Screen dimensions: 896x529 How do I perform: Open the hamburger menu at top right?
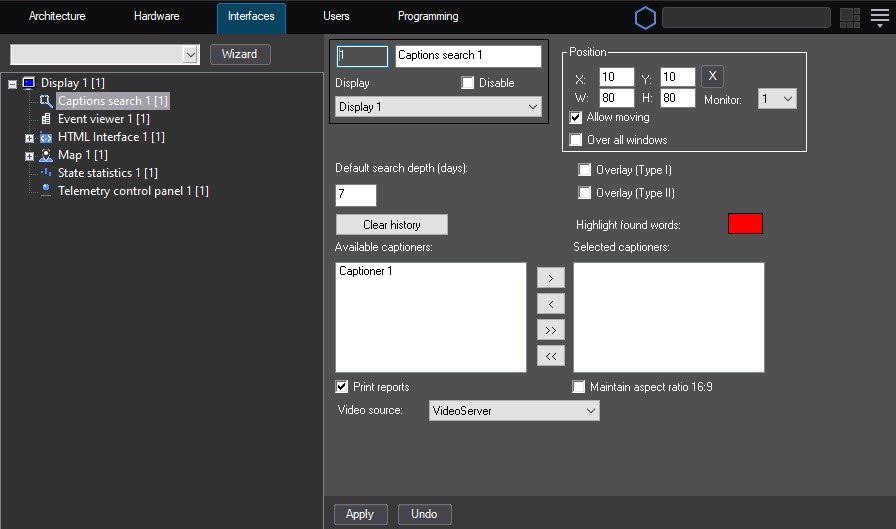tap(879, 17)
